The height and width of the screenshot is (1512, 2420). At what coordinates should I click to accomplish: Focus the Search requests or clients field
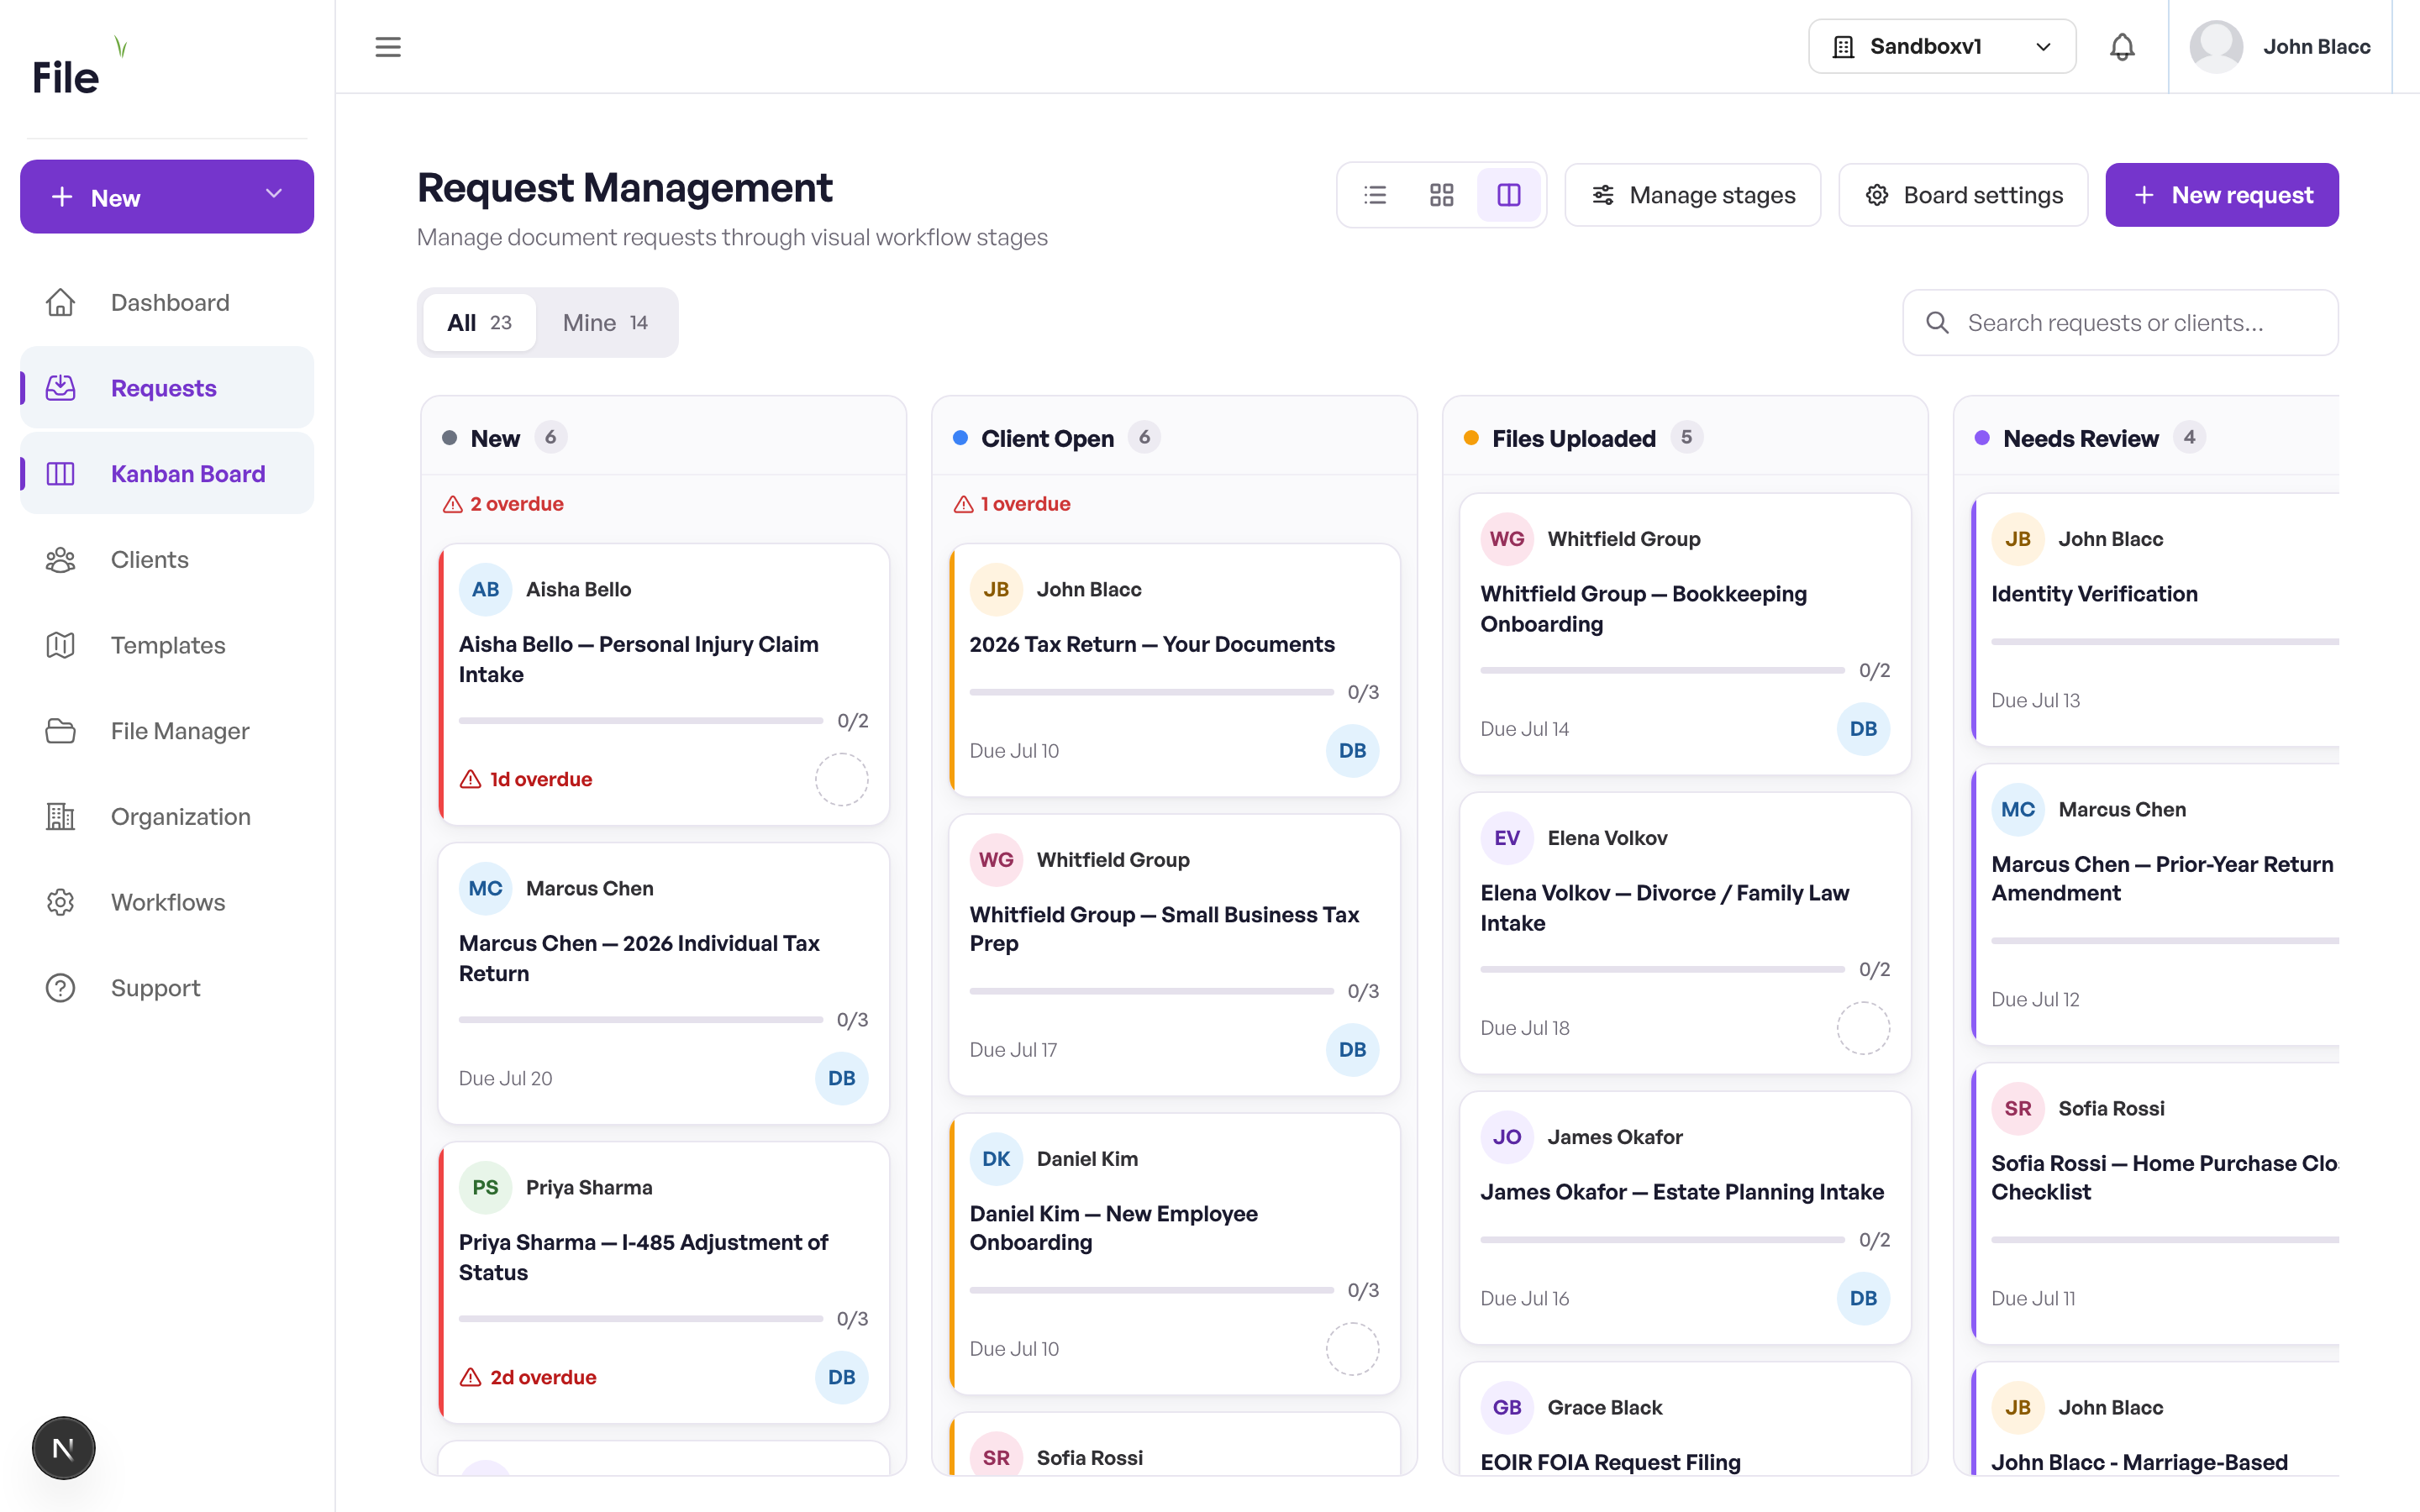2120,323
